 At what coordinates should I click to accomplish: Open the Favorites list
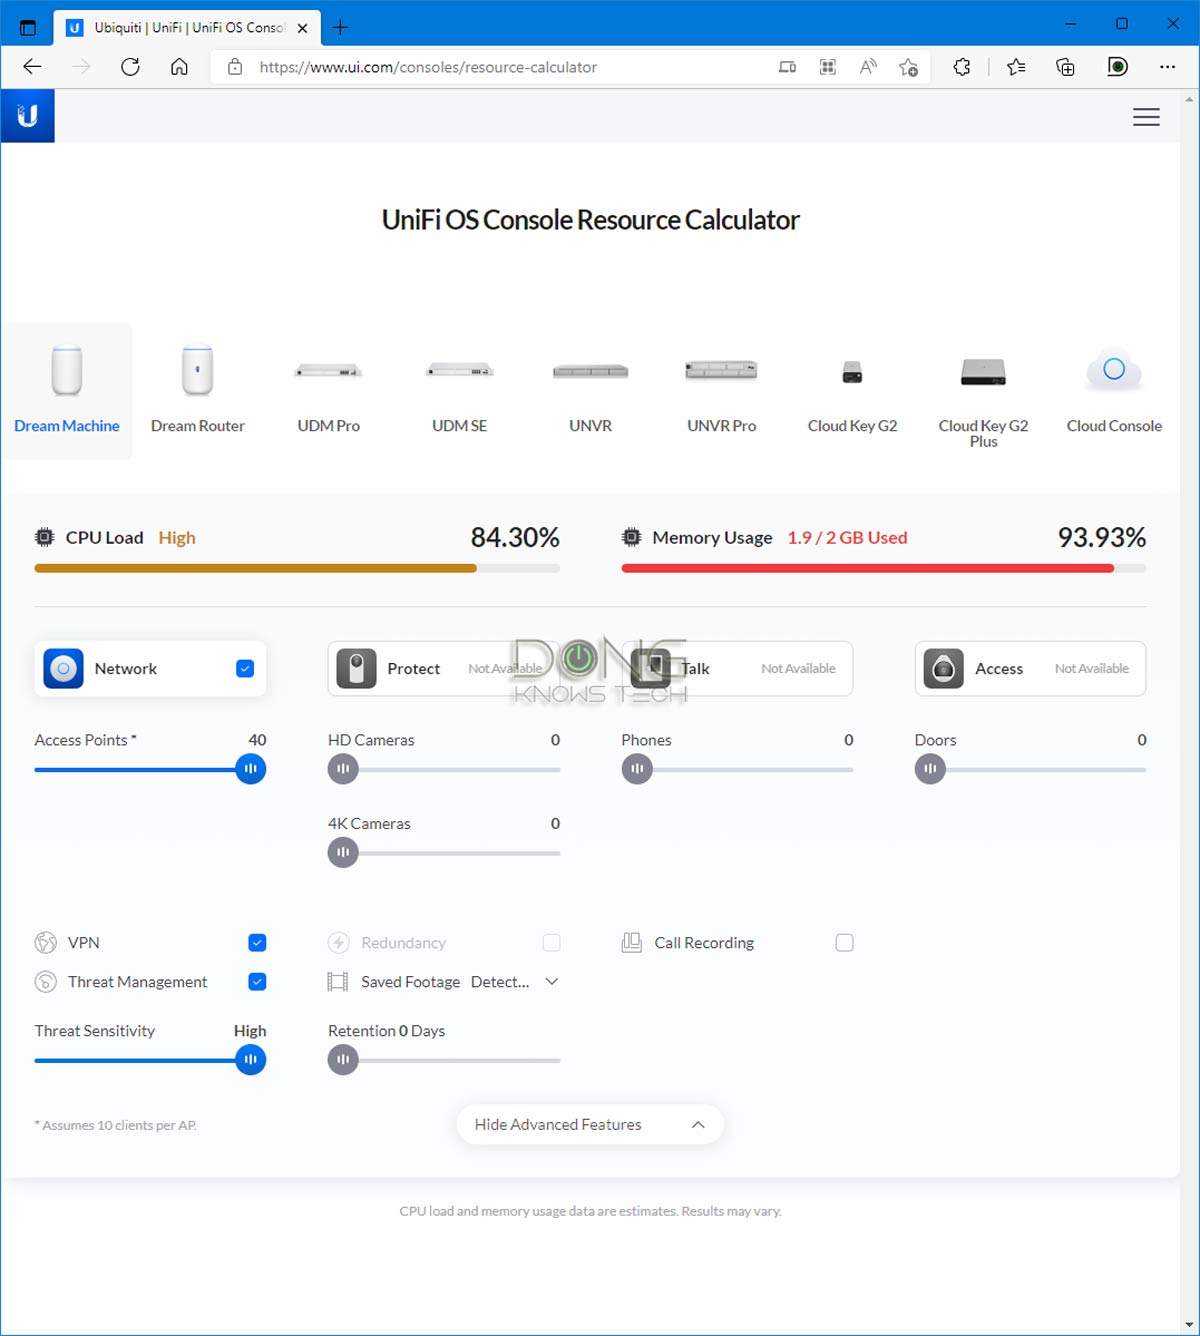1016,67
